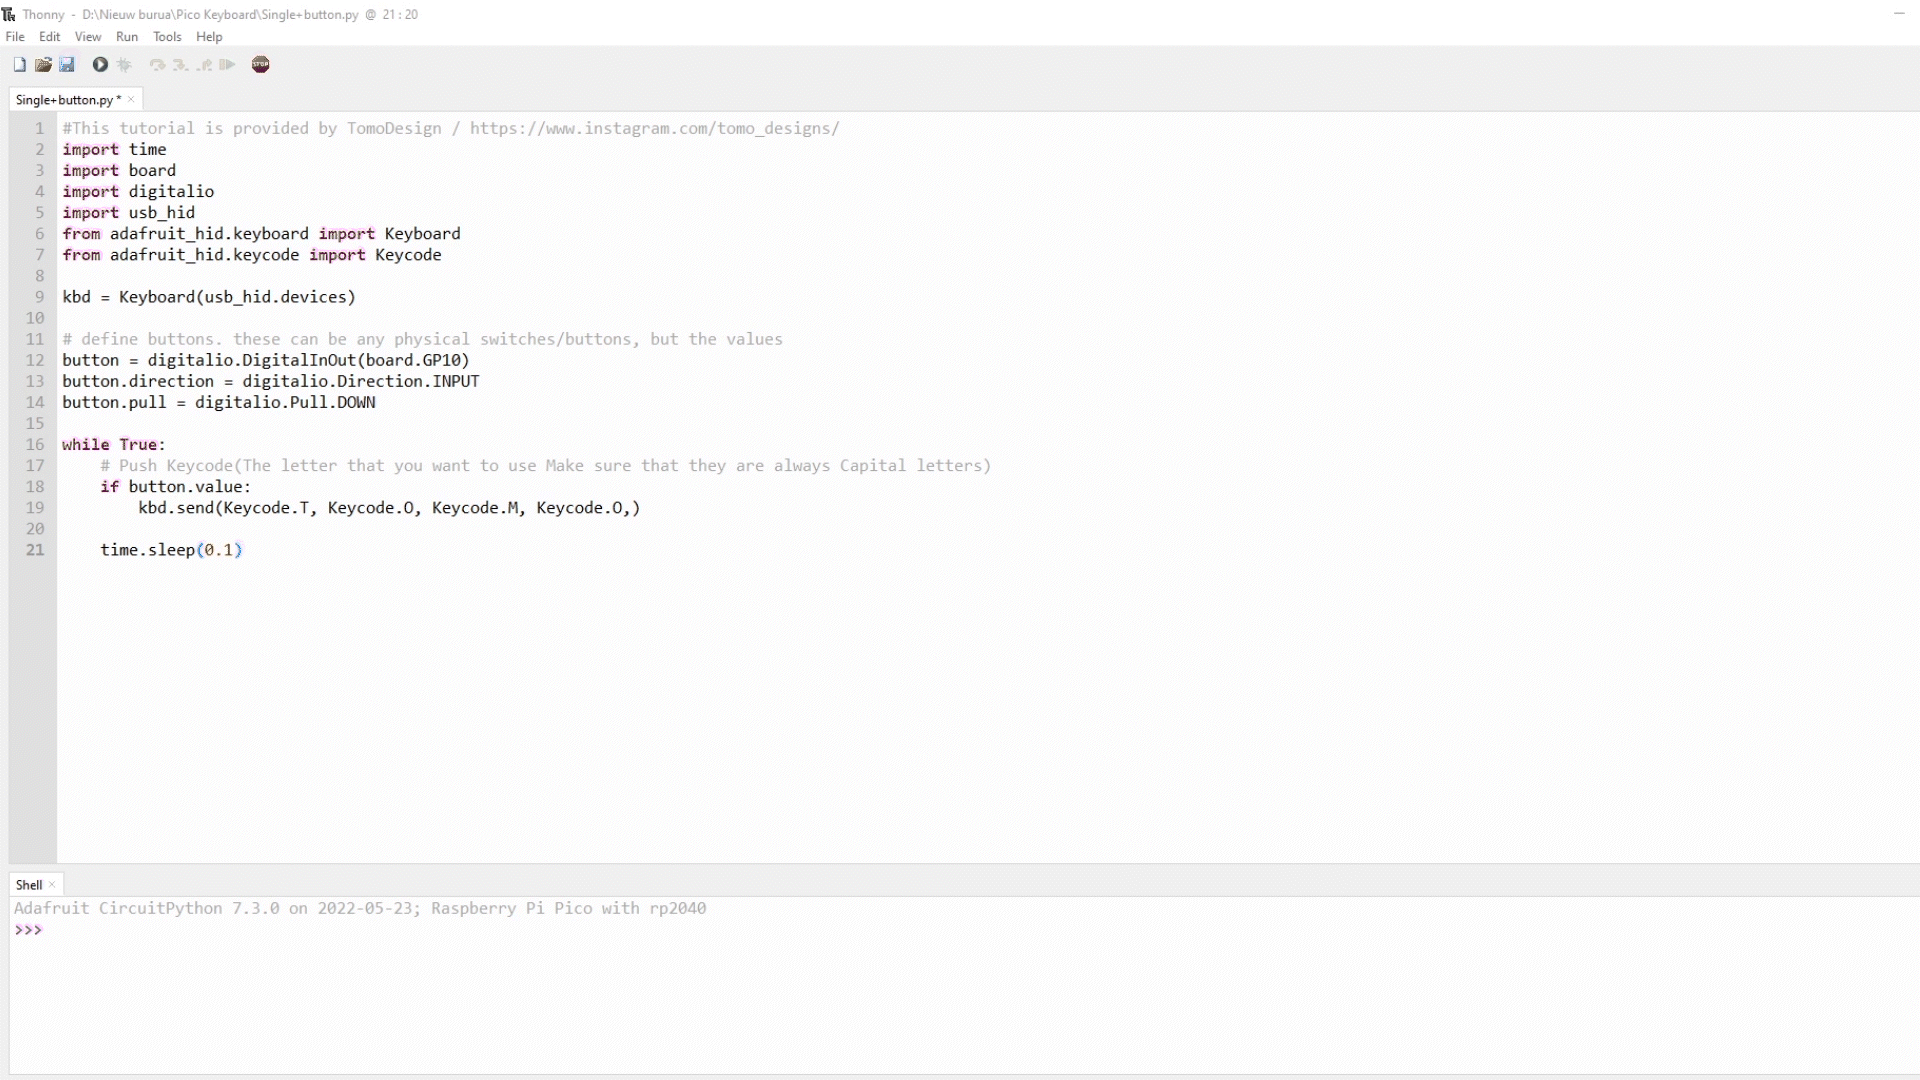Open the Run menu

click(x=127, y=37)
